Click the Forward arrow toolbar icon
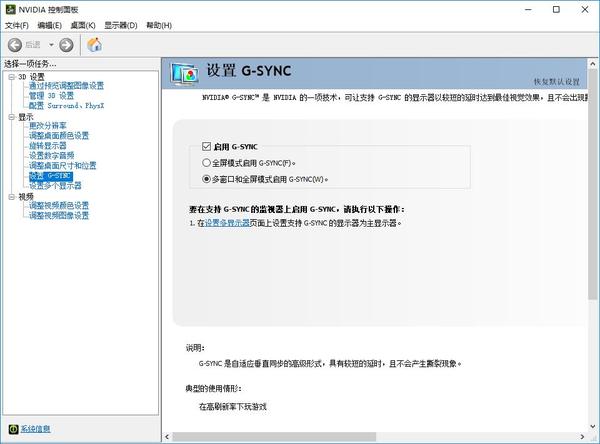The image size is (600, 444). pyautogui.click(x=66, y=45)
